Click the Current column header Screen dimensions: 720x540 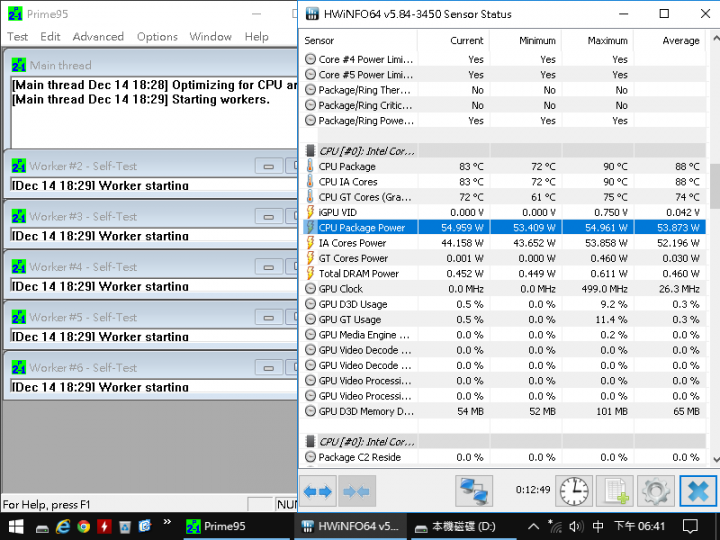point(454,40)
